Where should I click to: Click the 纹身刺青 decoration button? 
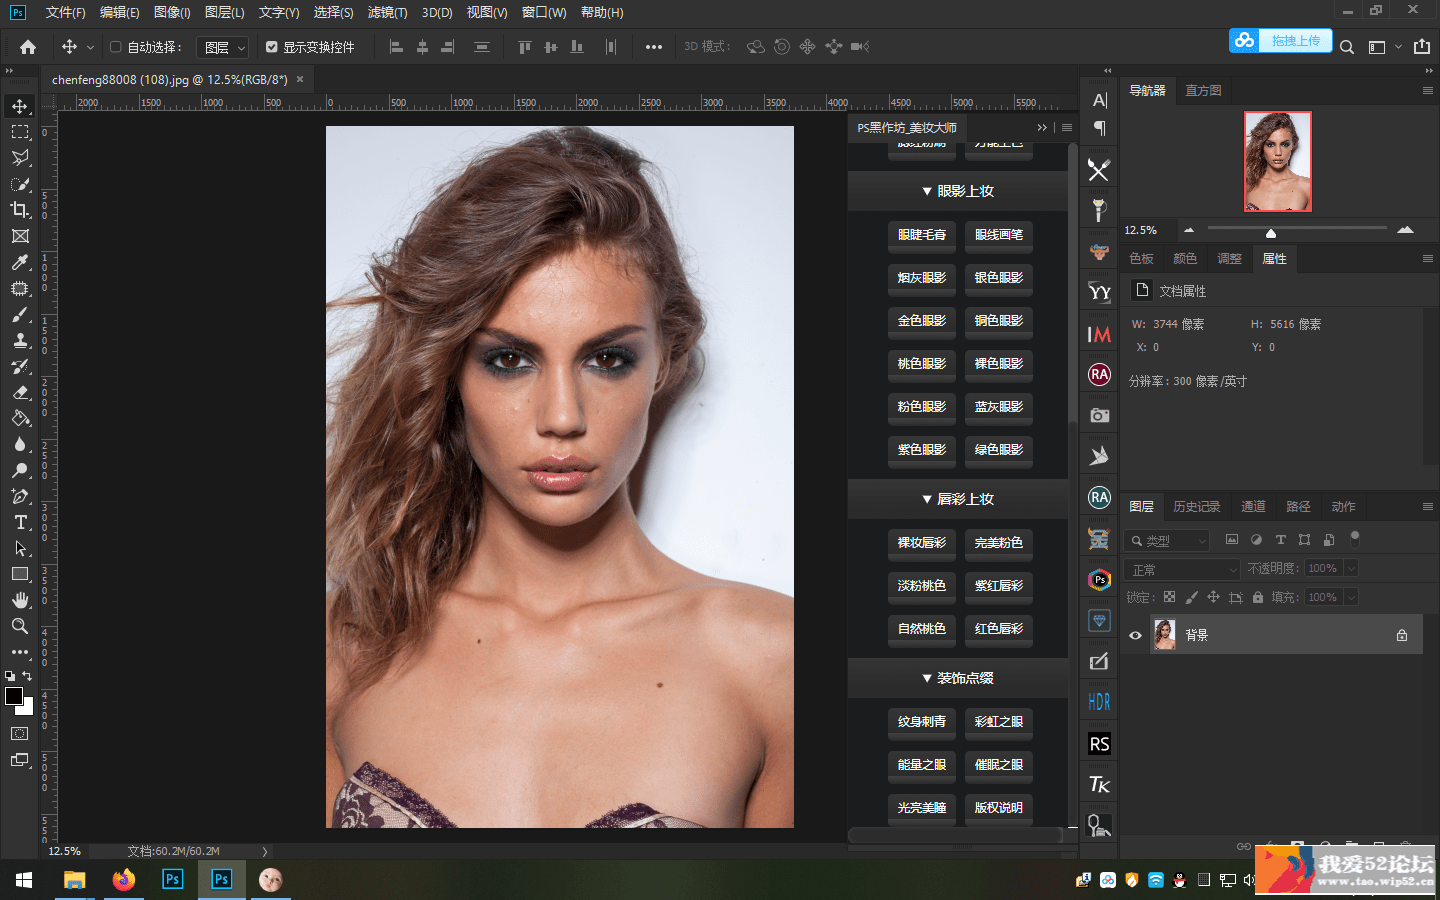tap(922, 722)
